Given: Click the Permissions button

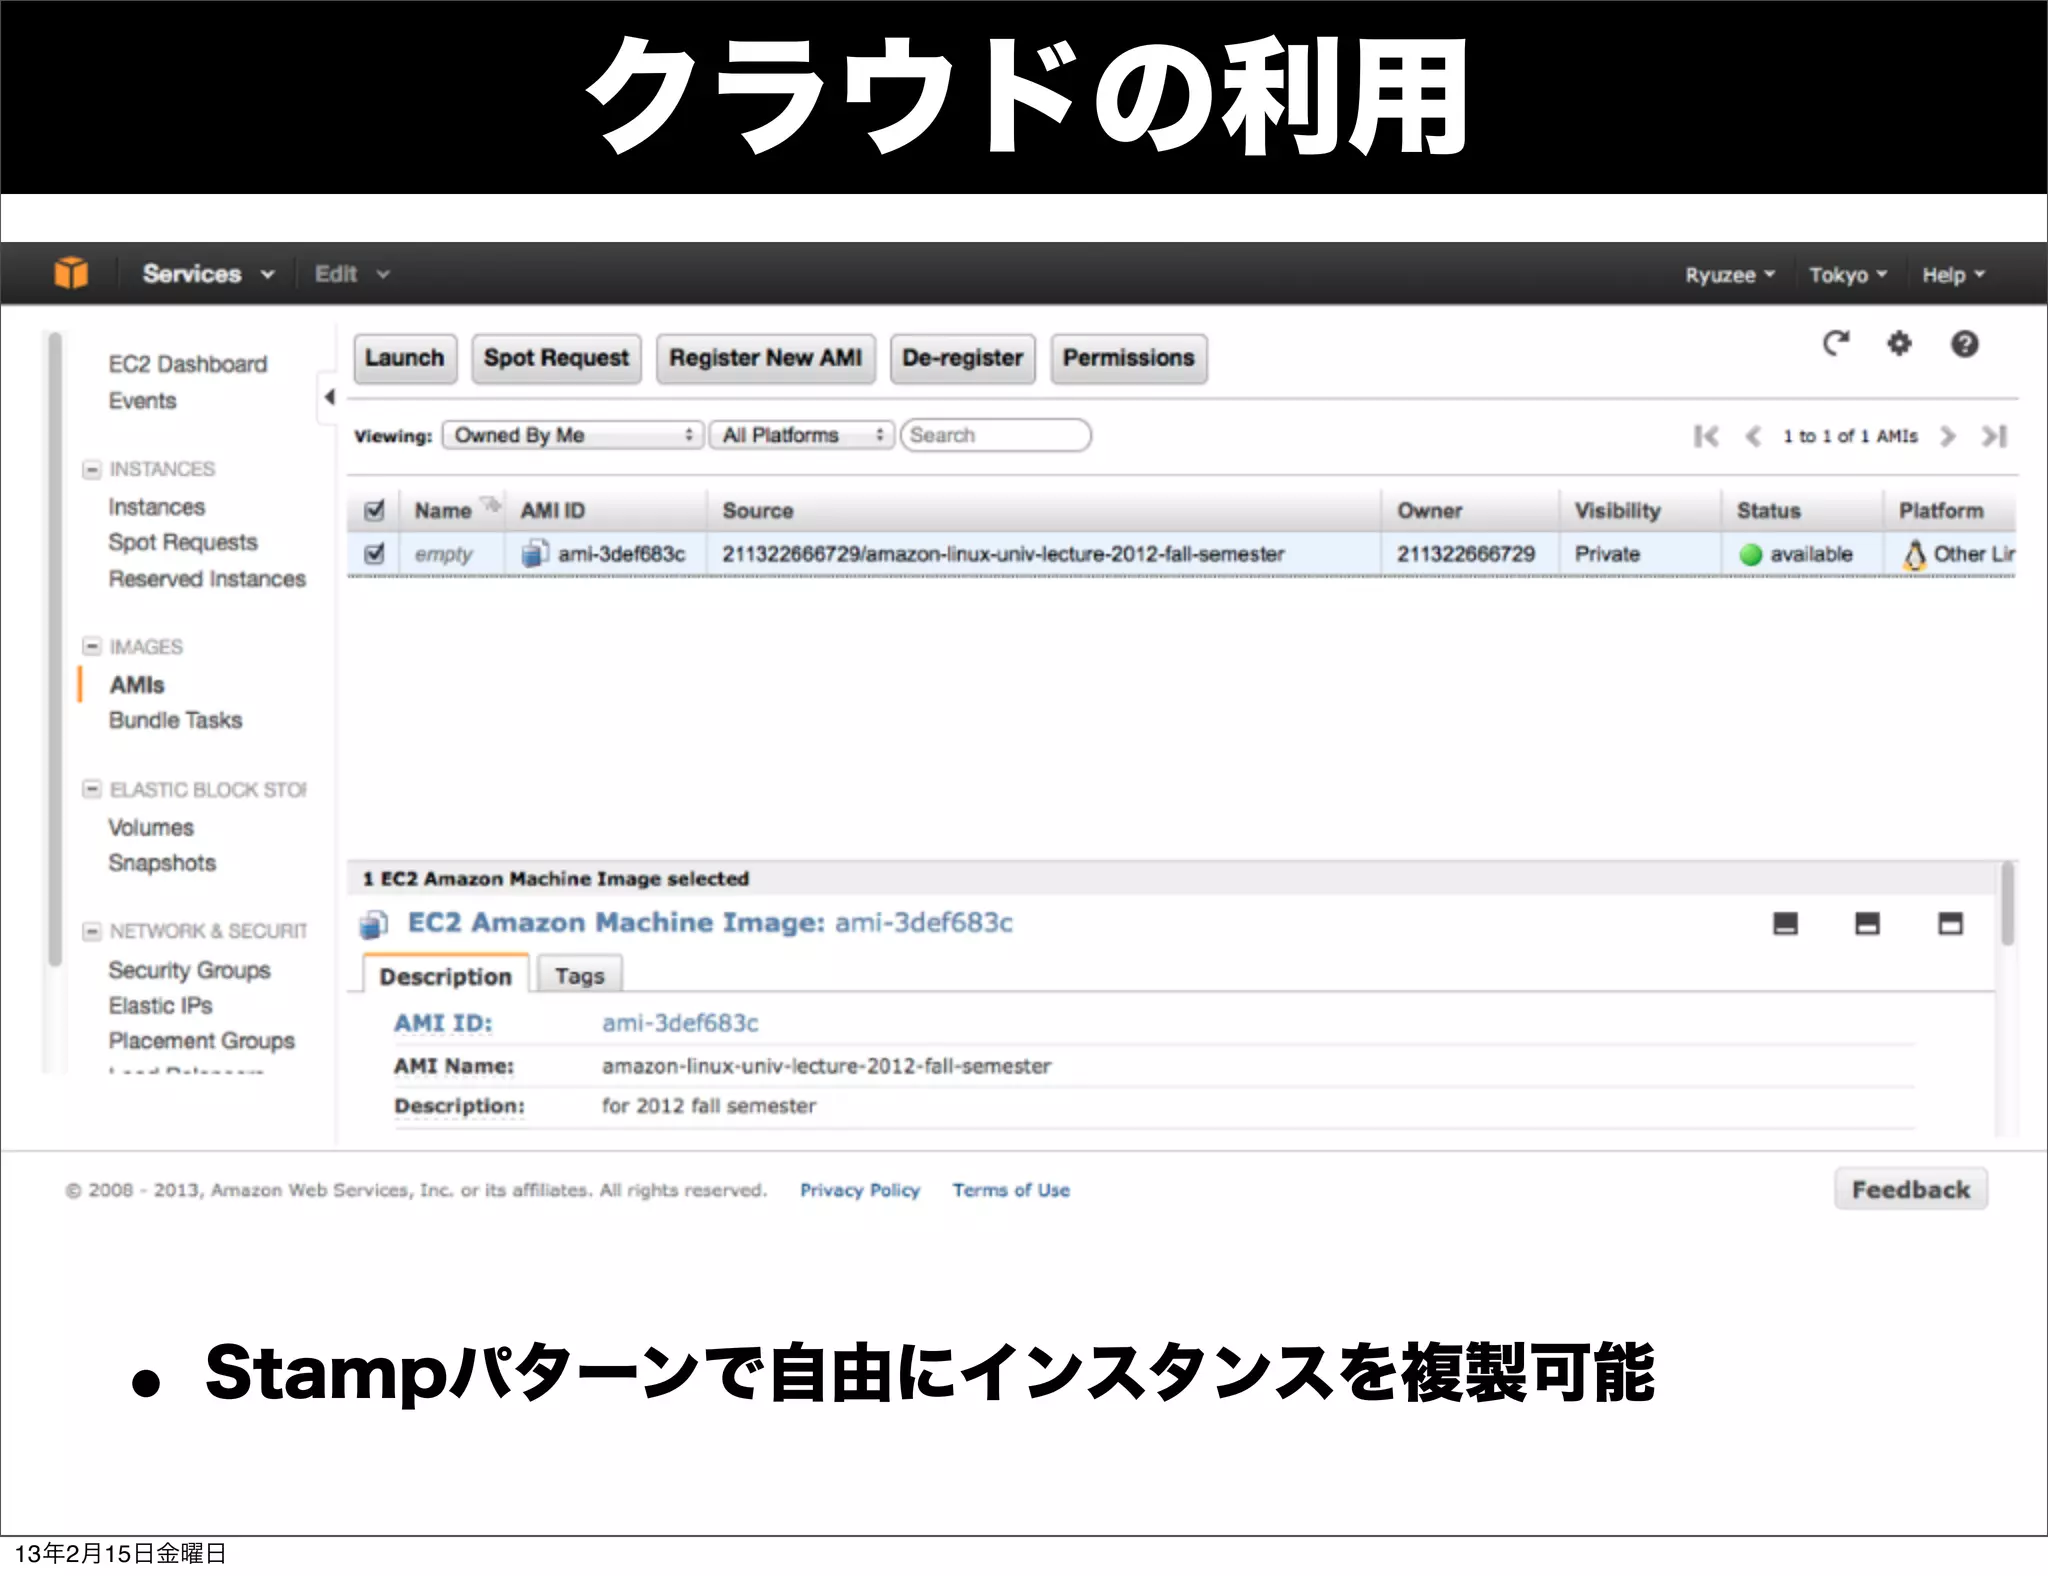Looking at the screenshot, I should (x=1129, y=358).
